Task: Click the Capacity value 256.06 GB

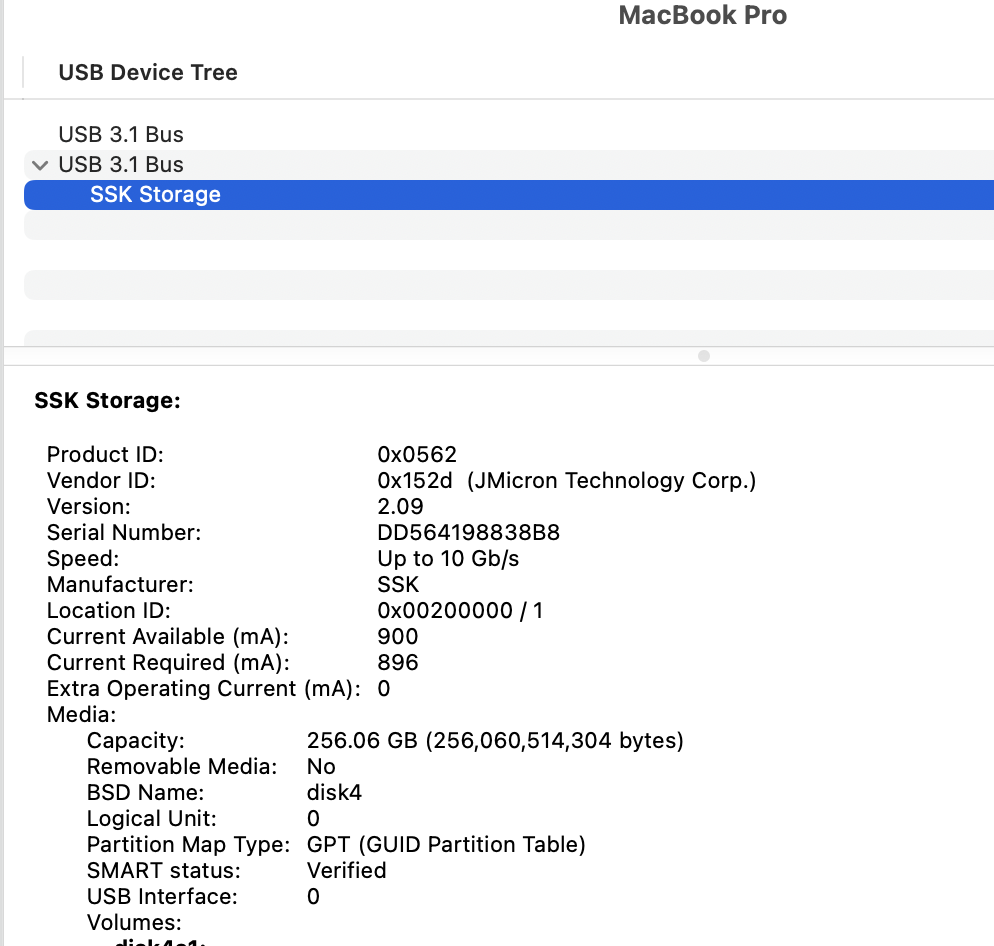Action: tap(495, 741)
